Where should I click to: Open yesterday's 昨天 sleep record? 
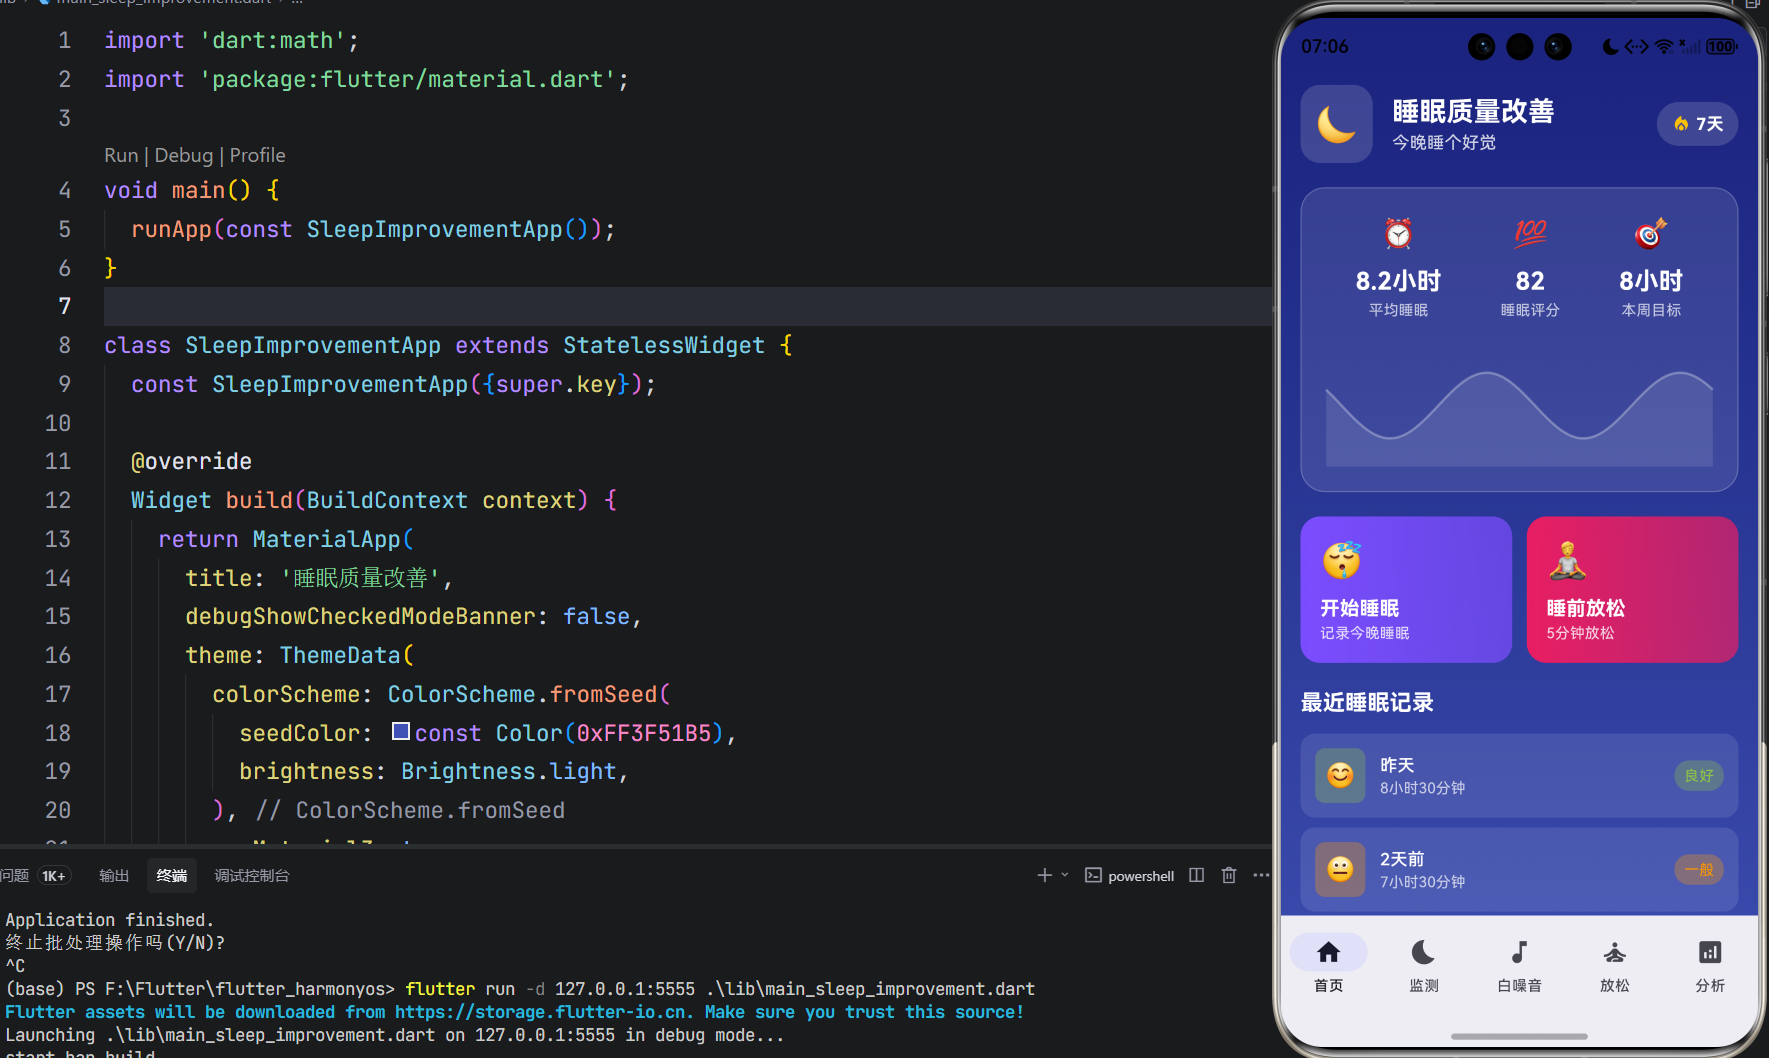1519,775
